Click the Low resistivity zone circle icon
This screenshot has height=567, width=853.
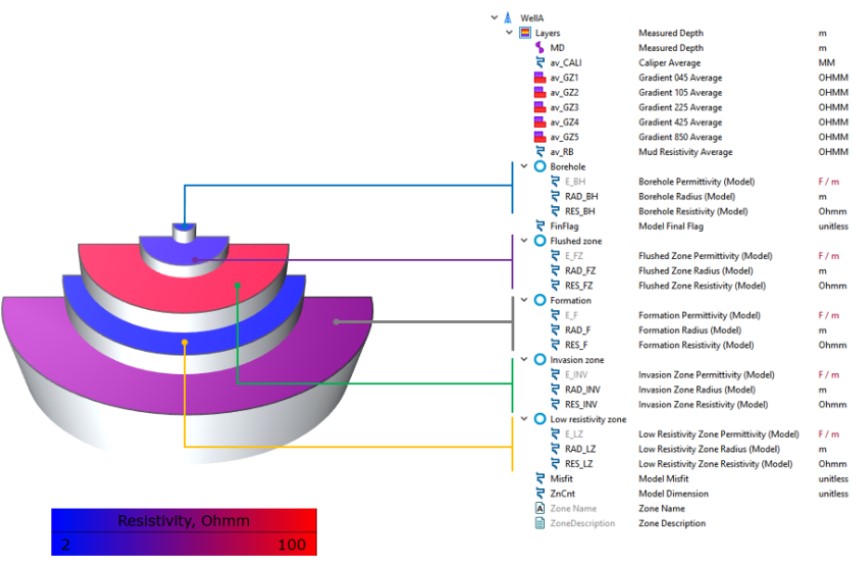[540, 419]
